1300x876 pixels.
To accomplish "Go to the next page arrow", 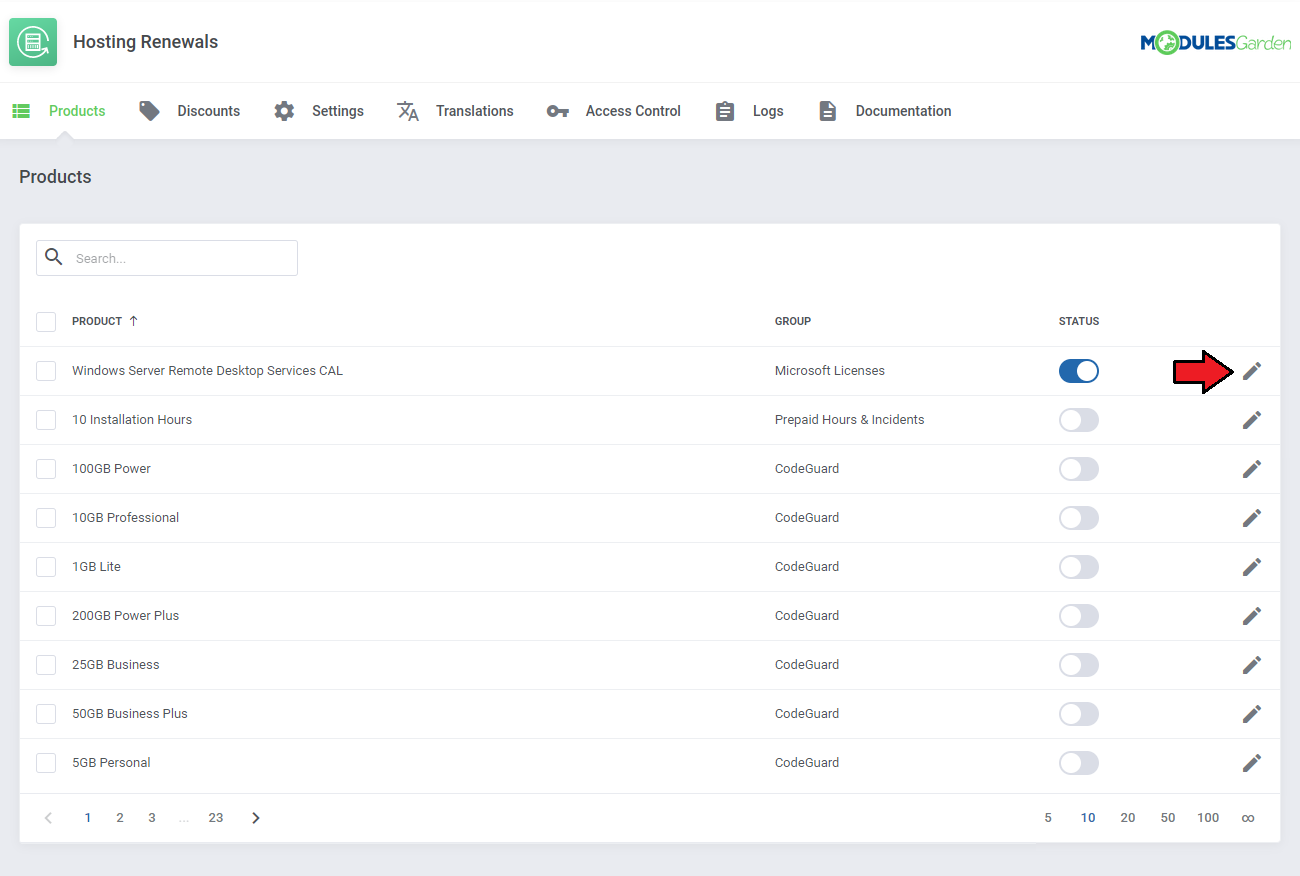I will [256, 818].
